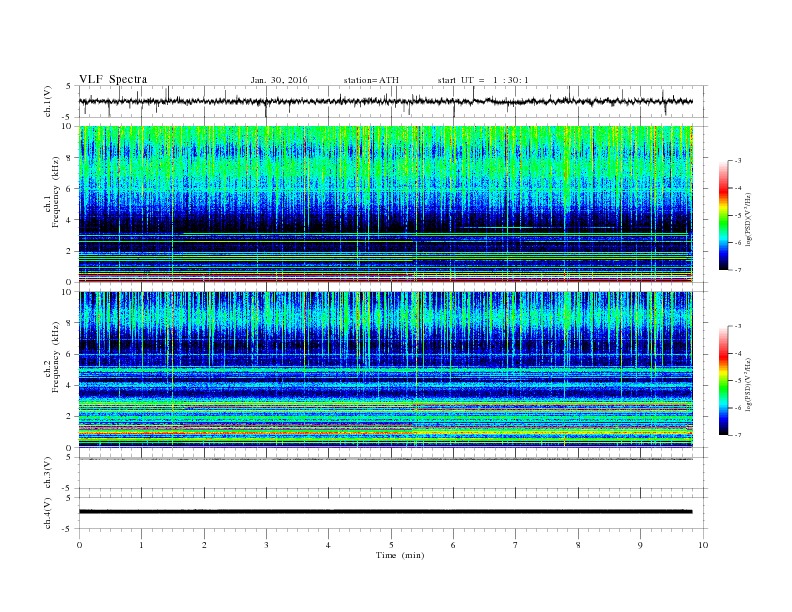Click the gray ch.3 trace near 5 V

pos(385,459)
